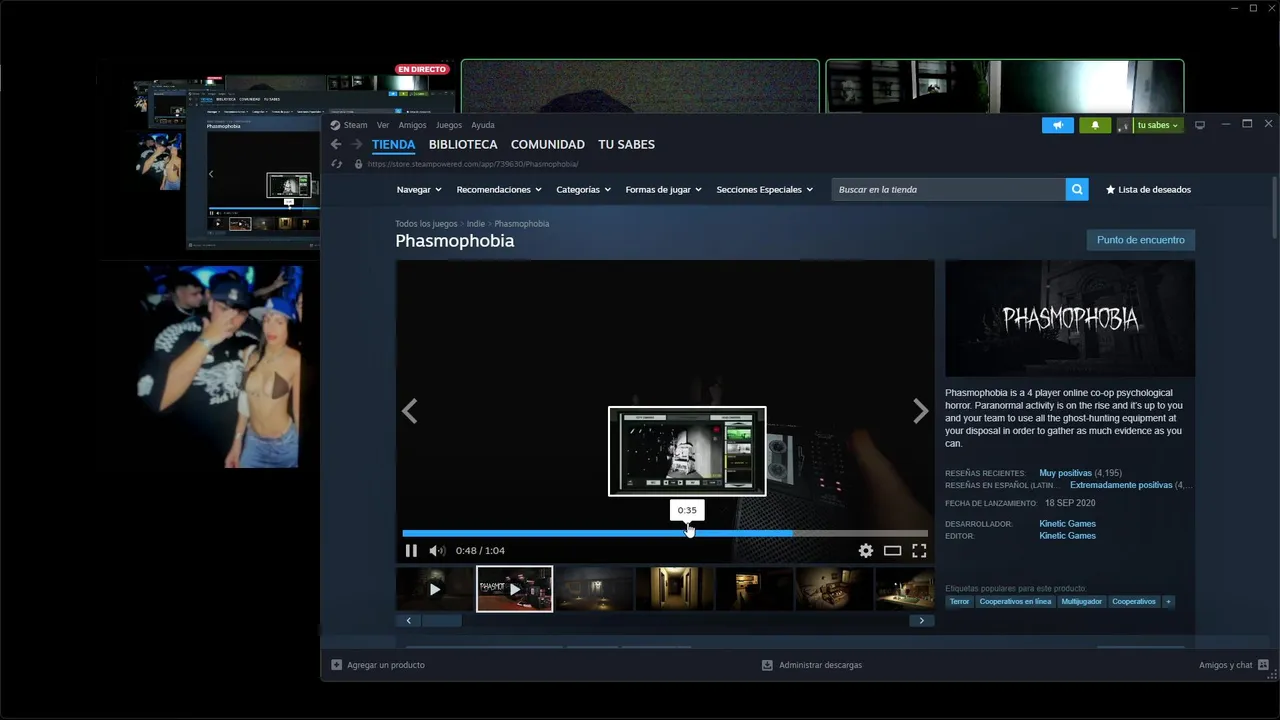Select the highlighted second trailer thumbnail
This screenshot has width=1280, height=720.
coord(514,589)
